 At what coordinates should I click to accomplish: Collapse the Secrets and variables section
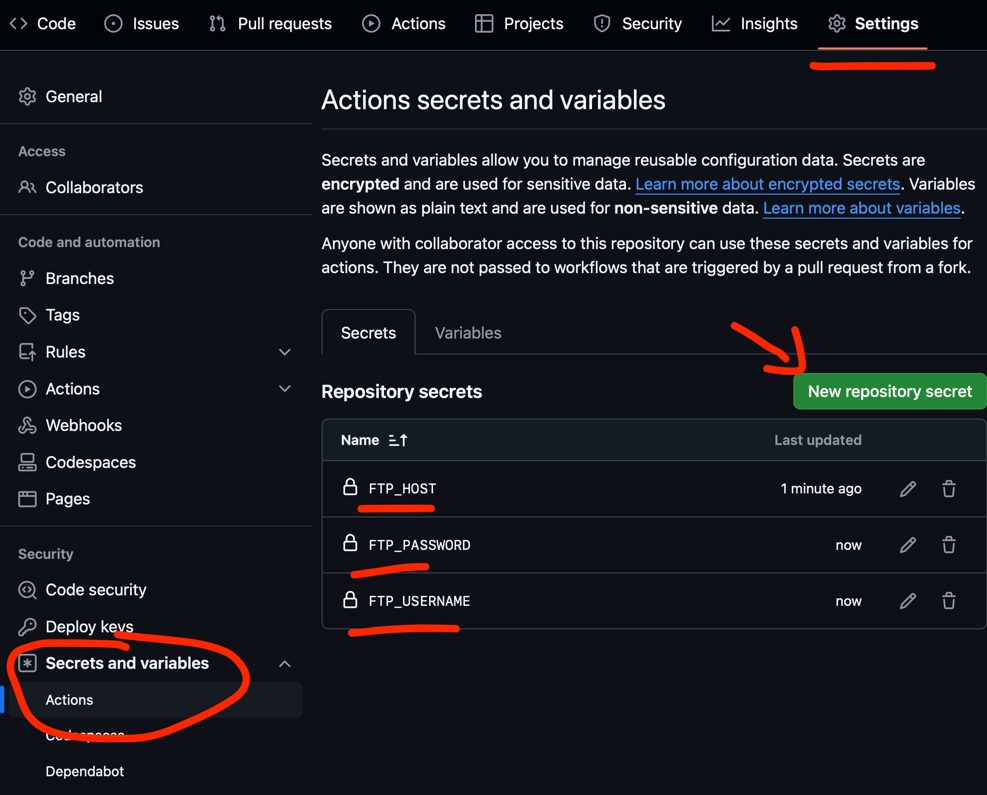coord(284,664)
